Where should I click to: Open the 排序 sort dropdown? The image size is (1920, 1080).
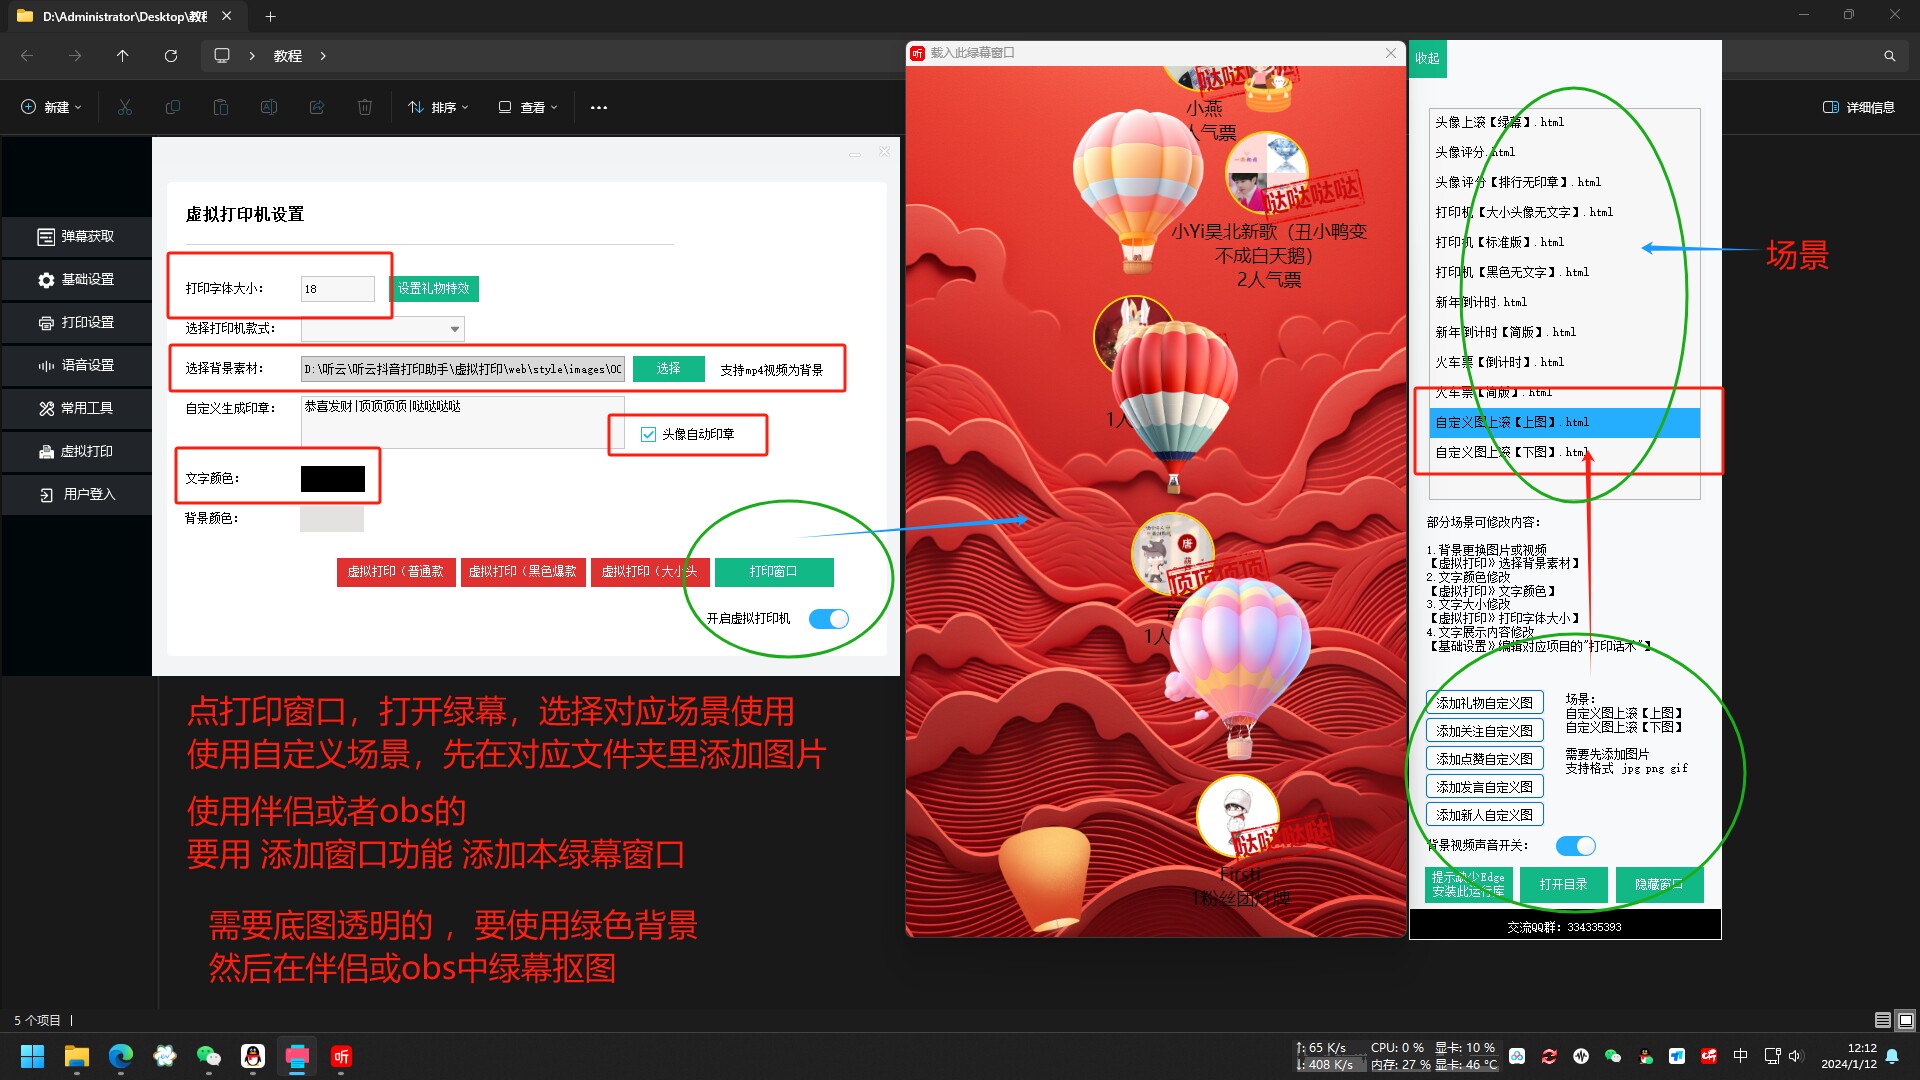click(x=438, y=107)
